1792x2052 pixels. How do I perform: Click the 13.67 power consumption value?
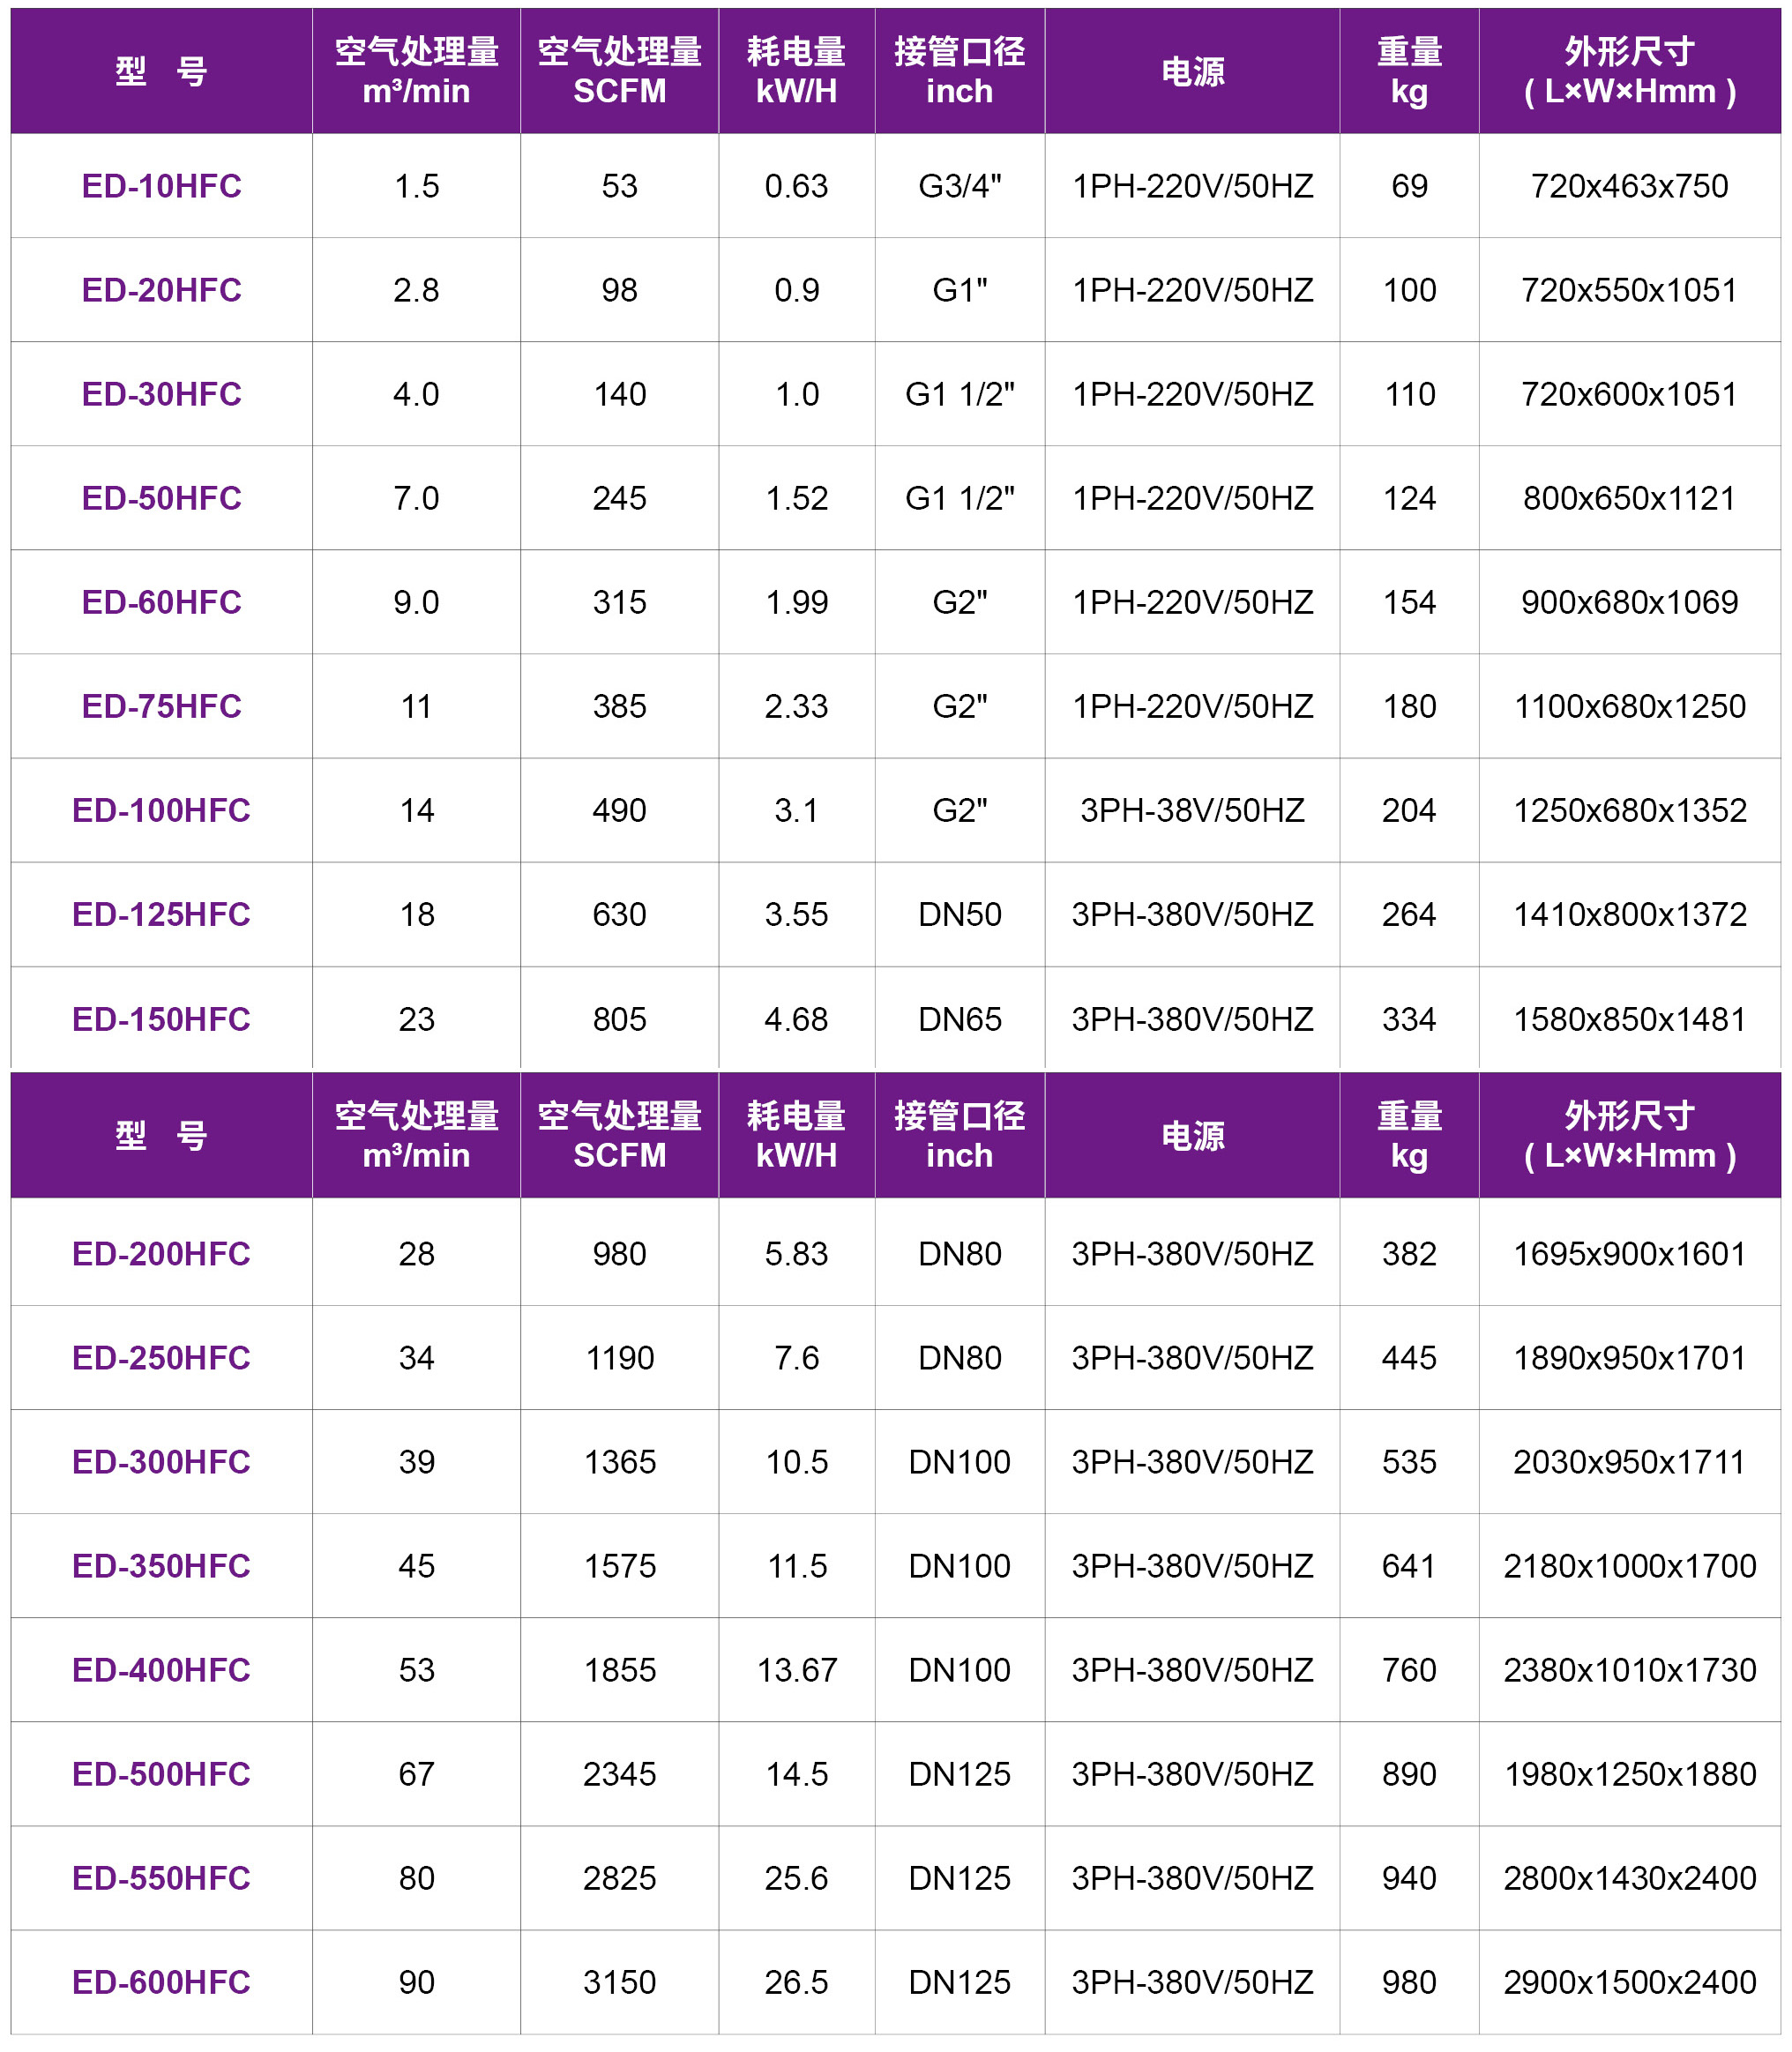[x=796, y=1670]
